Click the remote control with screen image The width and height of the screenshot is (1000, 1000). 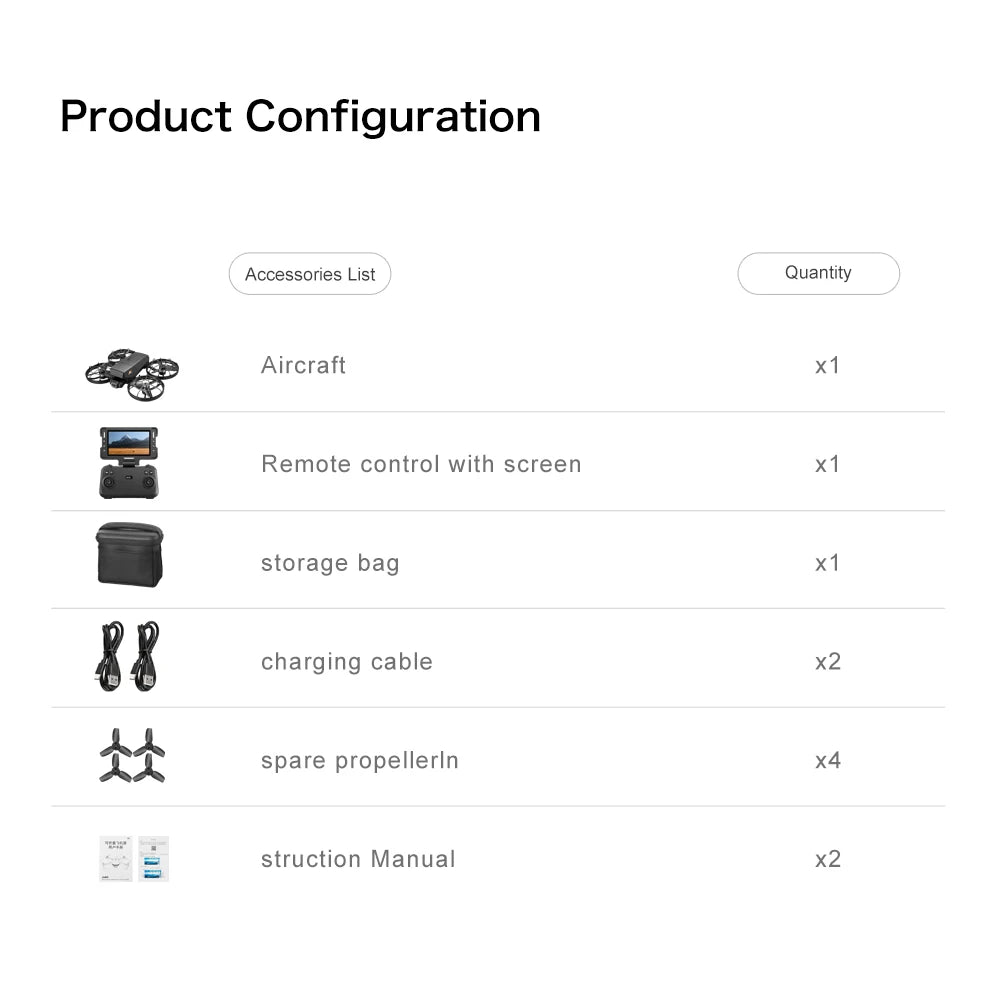(x=128, y=463)
